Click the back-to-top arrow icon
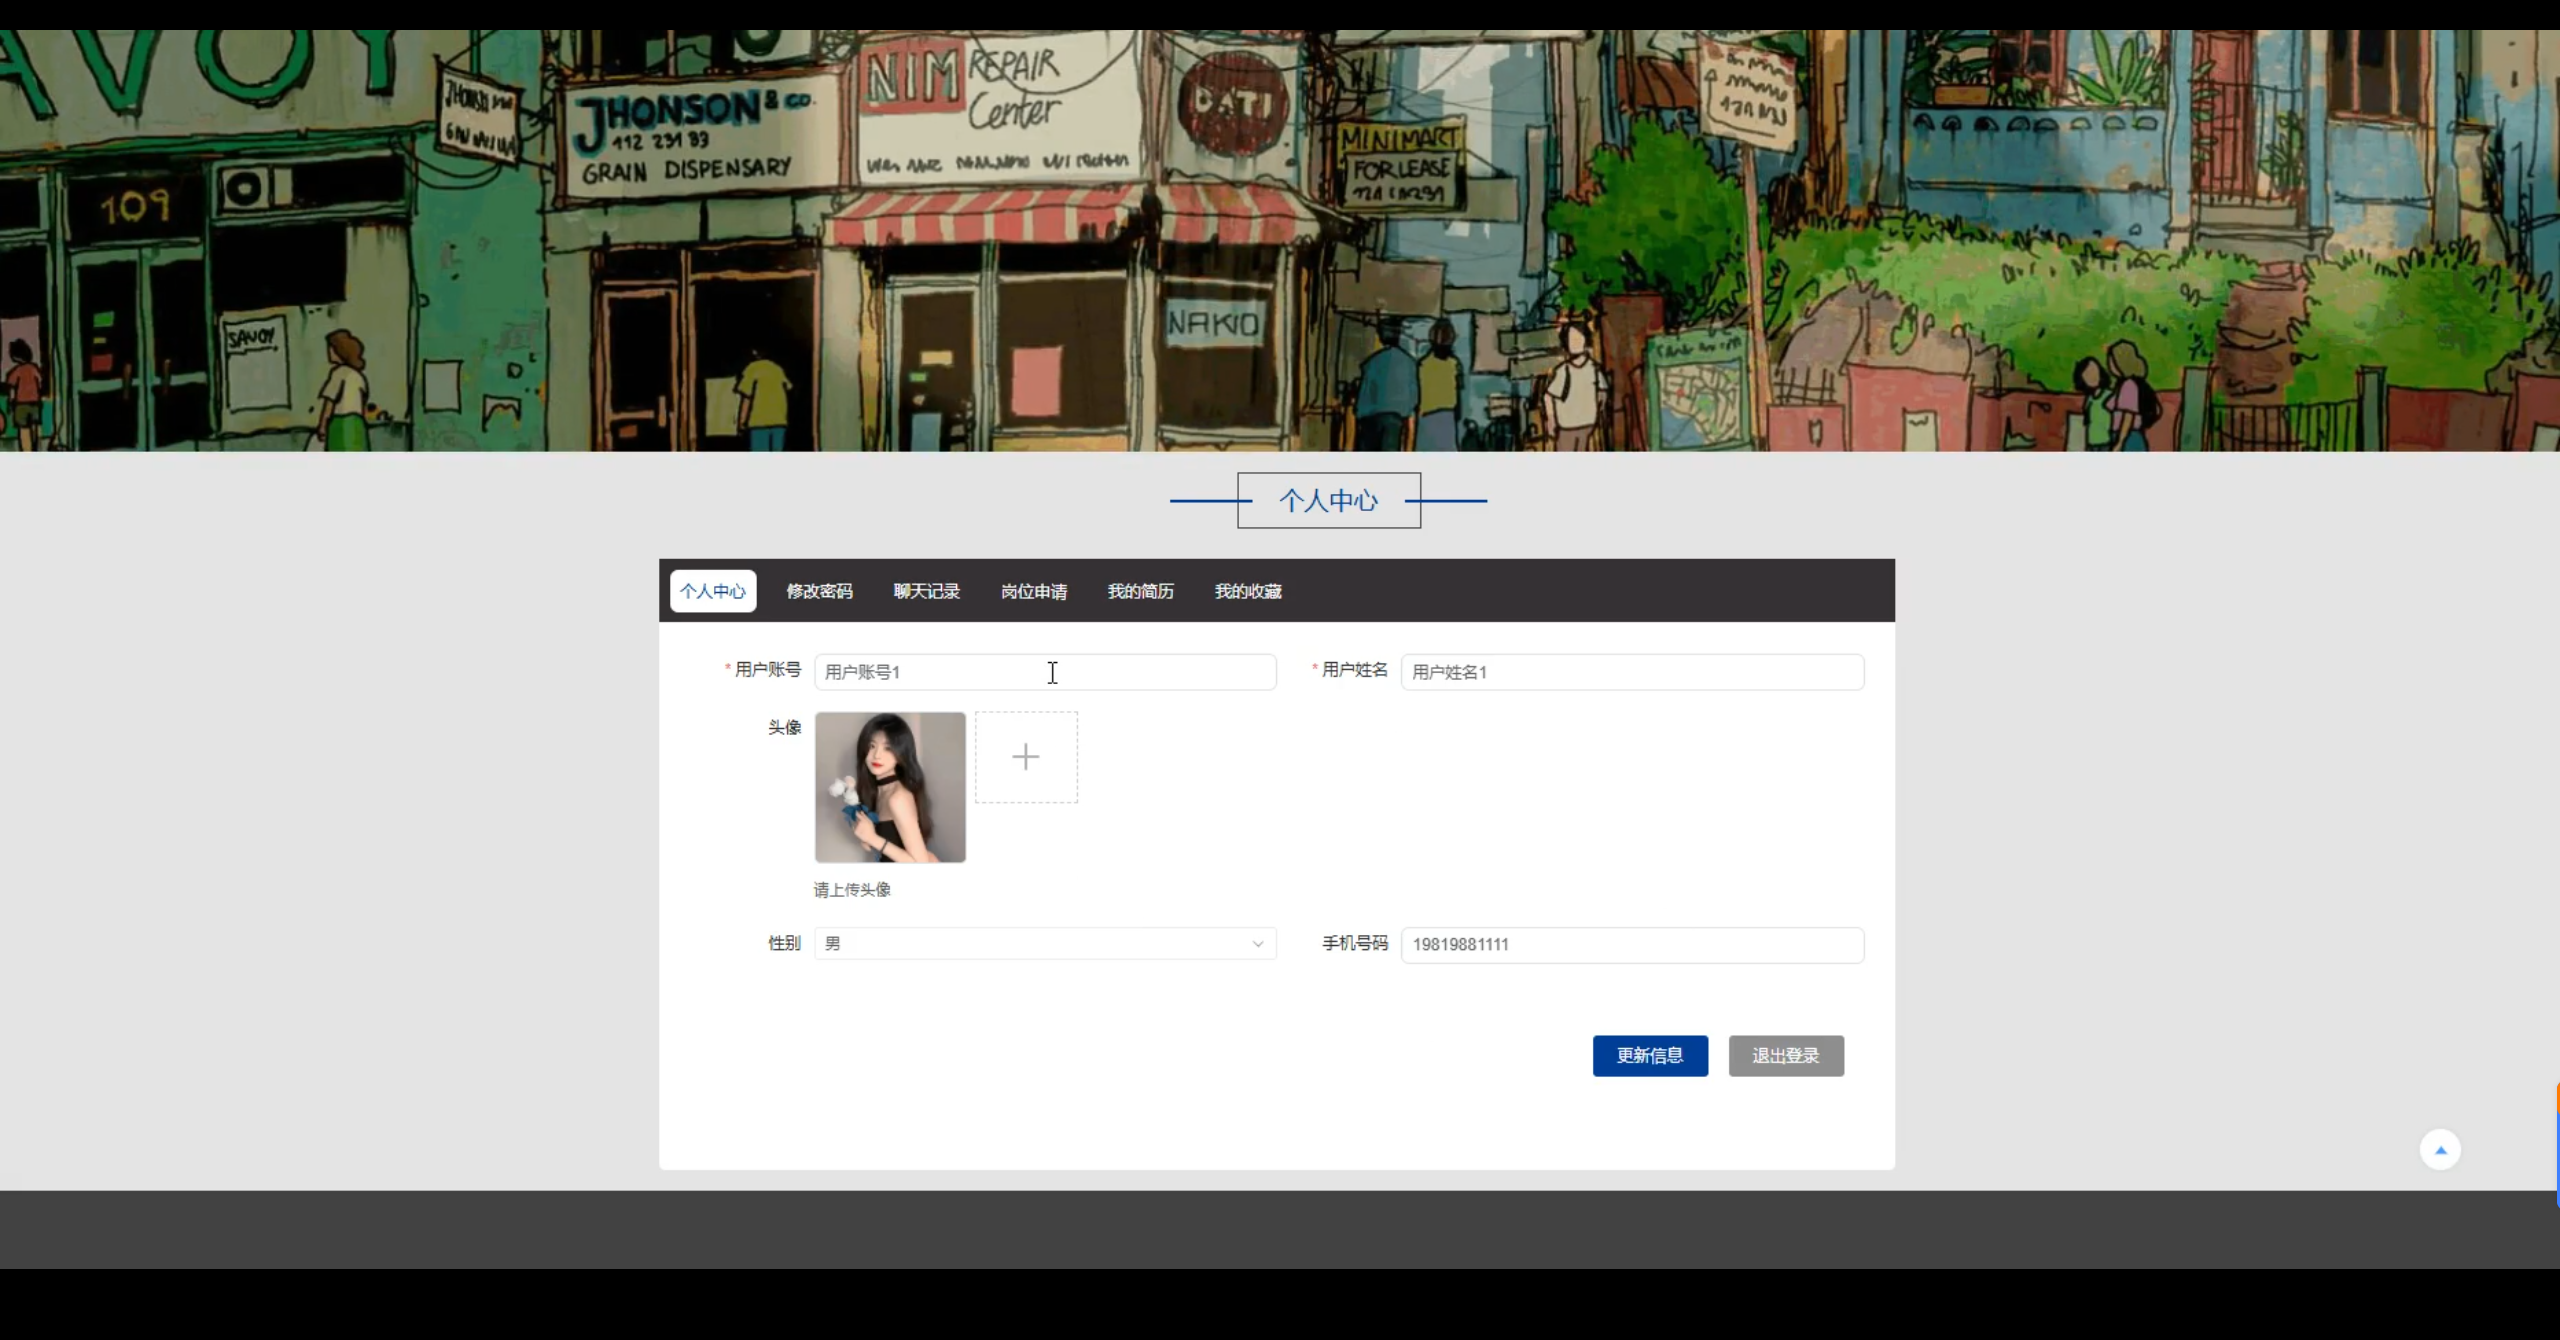The width and height of the screenshot is (2560, 1340). (2440, 1150)
